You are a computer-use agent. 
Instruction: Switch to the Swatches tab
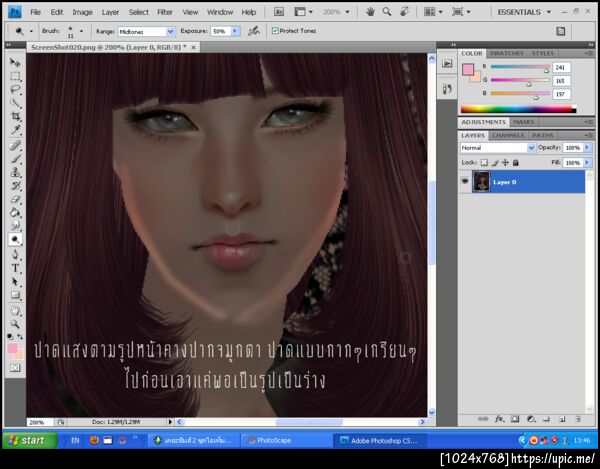(x=506, y=53)
